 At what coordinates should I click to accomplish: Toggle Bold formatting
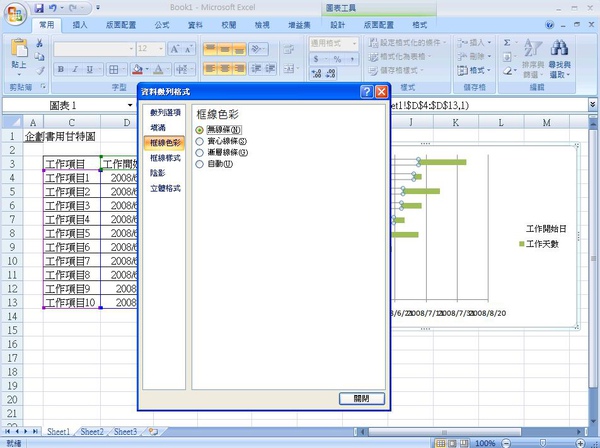[60, 70]
